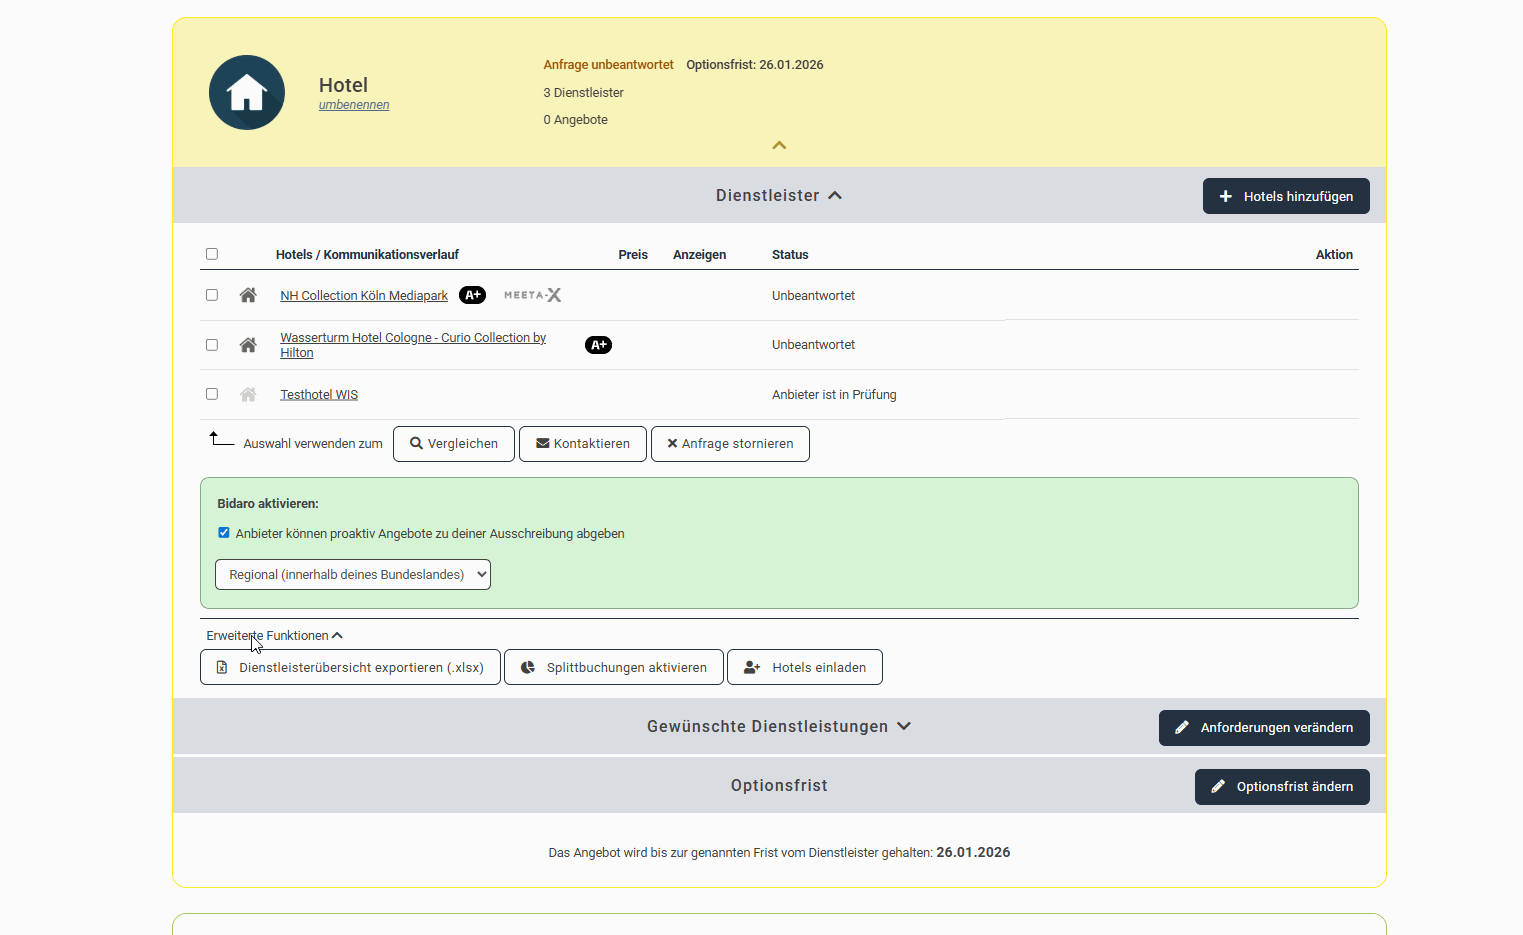Screen dimensions: 1523x935
Task: Click the A+ badge next to NH Collection
Action: 472,295
